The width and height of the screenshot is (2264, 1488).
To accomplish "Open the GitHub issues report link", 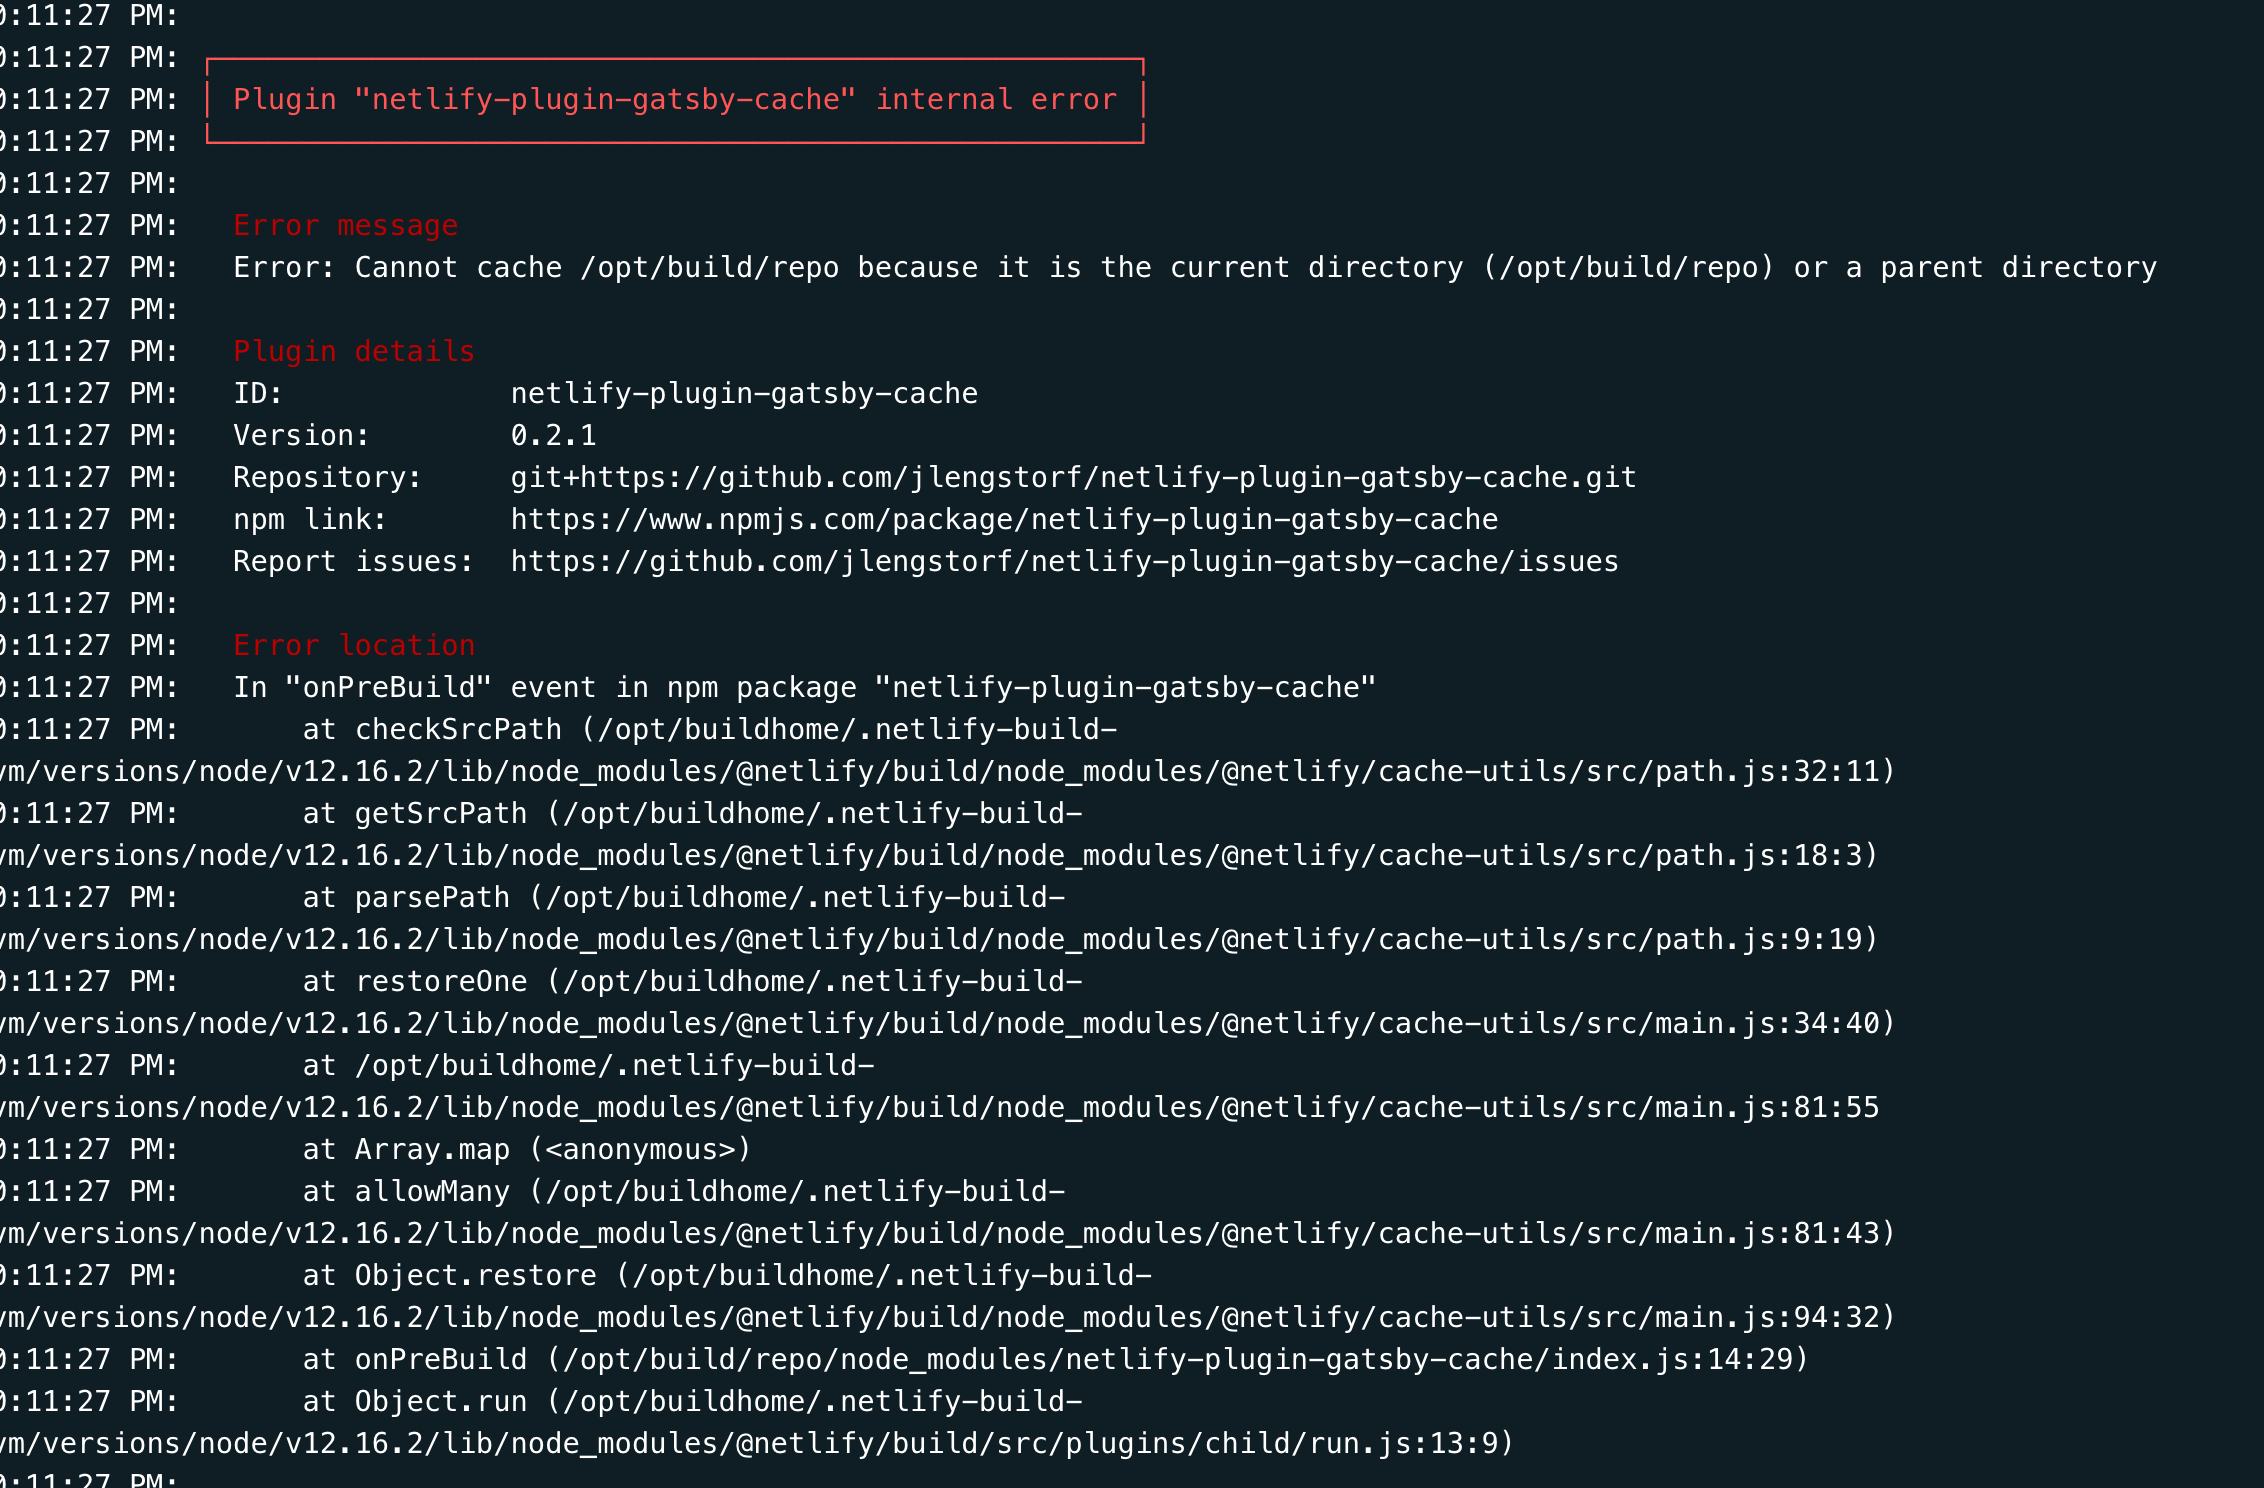I will [x=1064, y=562].
